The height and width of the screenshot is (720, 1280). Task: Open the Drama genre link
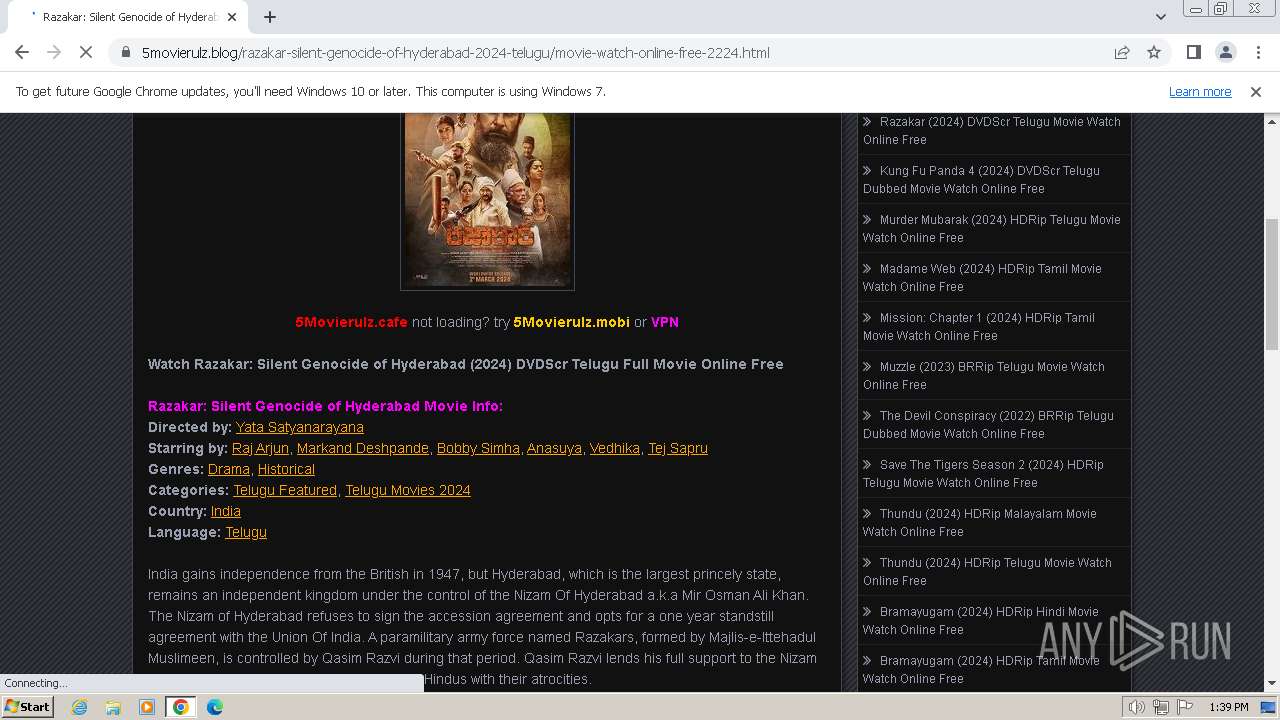pos(229,469)
